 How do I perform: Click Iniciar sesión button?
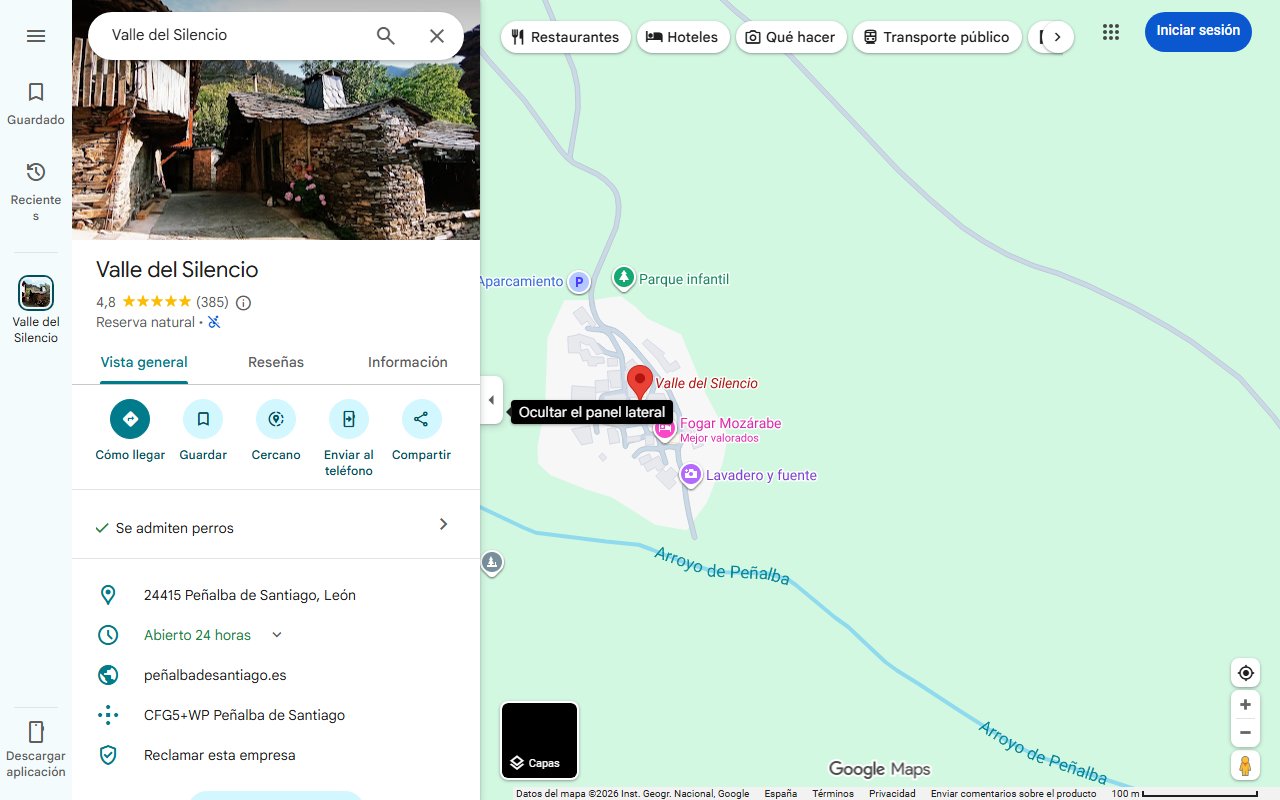pos(1197,31)
